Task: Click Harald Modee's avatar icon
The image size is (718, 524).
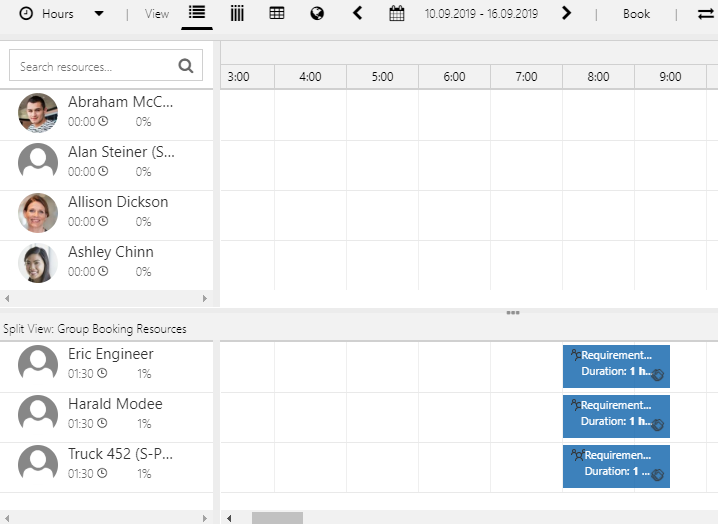Action: click(x=38, y=415)
